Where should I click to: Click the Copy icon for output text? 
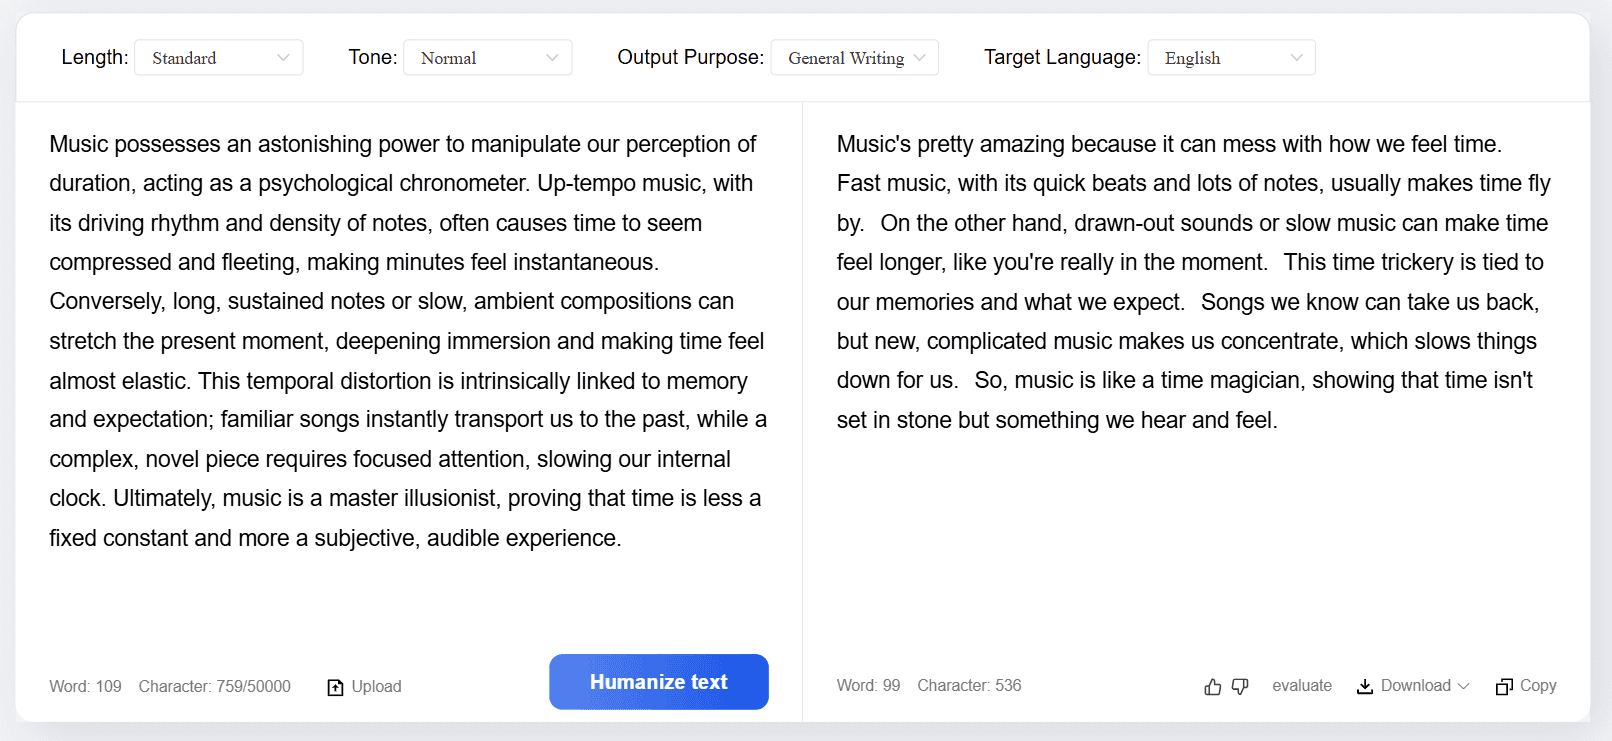1504,687
